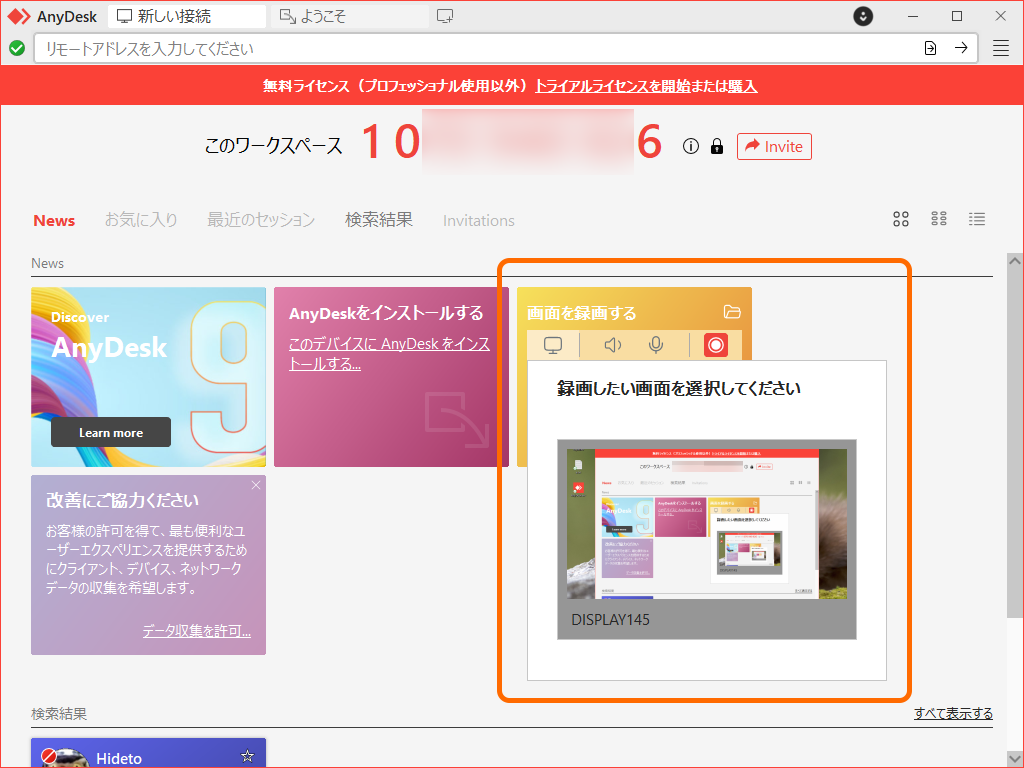Open the main hamburger menu
This screenshot has width=1024, height=768.
point(999,47)
